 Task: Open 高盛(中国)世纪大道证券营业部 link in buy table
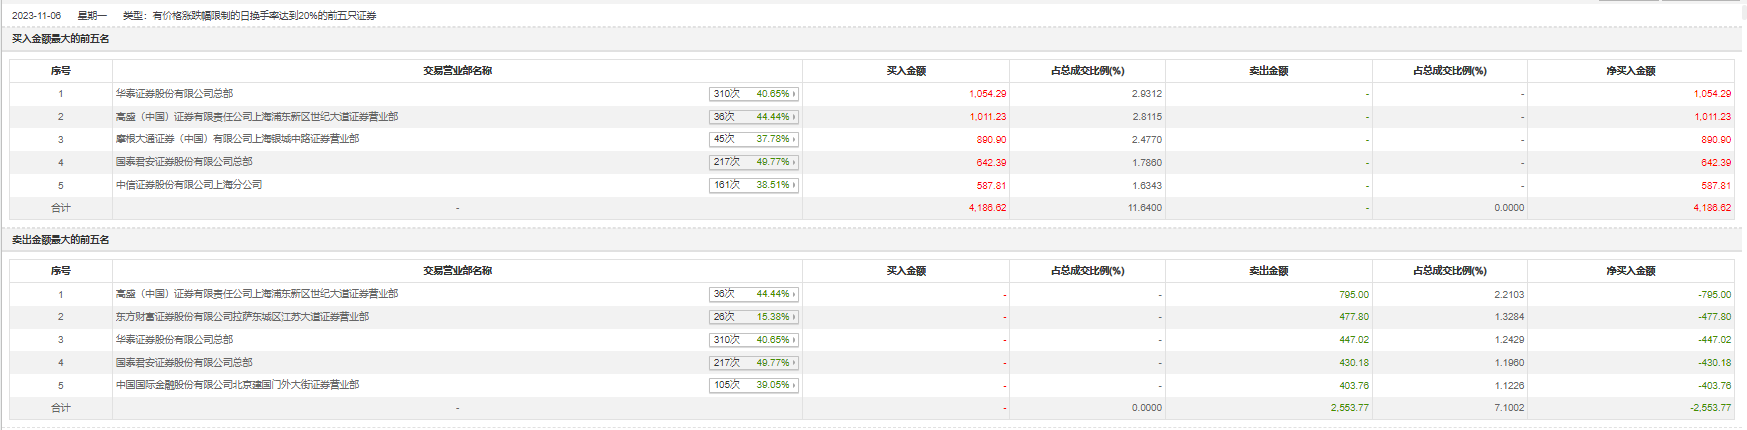pyautogui.click(x=256, y=117)
